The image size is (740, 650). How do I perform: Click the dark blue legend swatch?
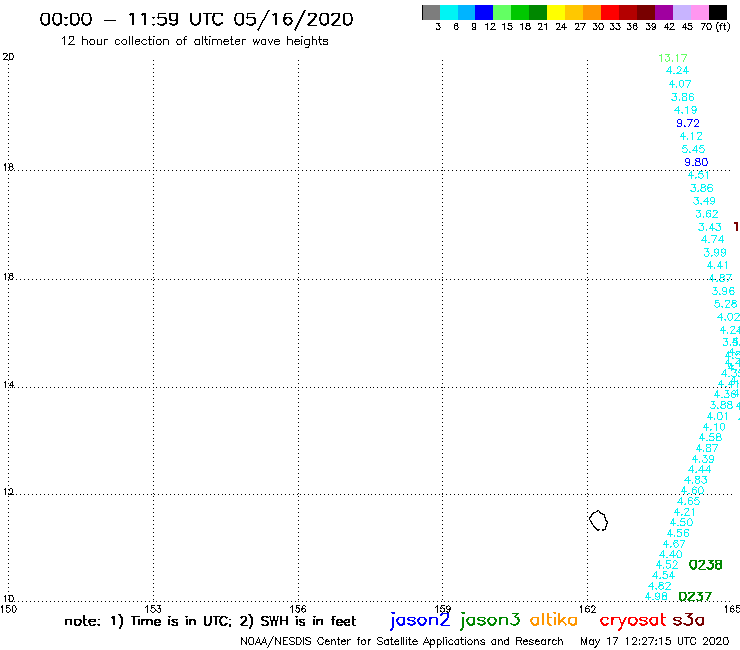tap(484, 12)
